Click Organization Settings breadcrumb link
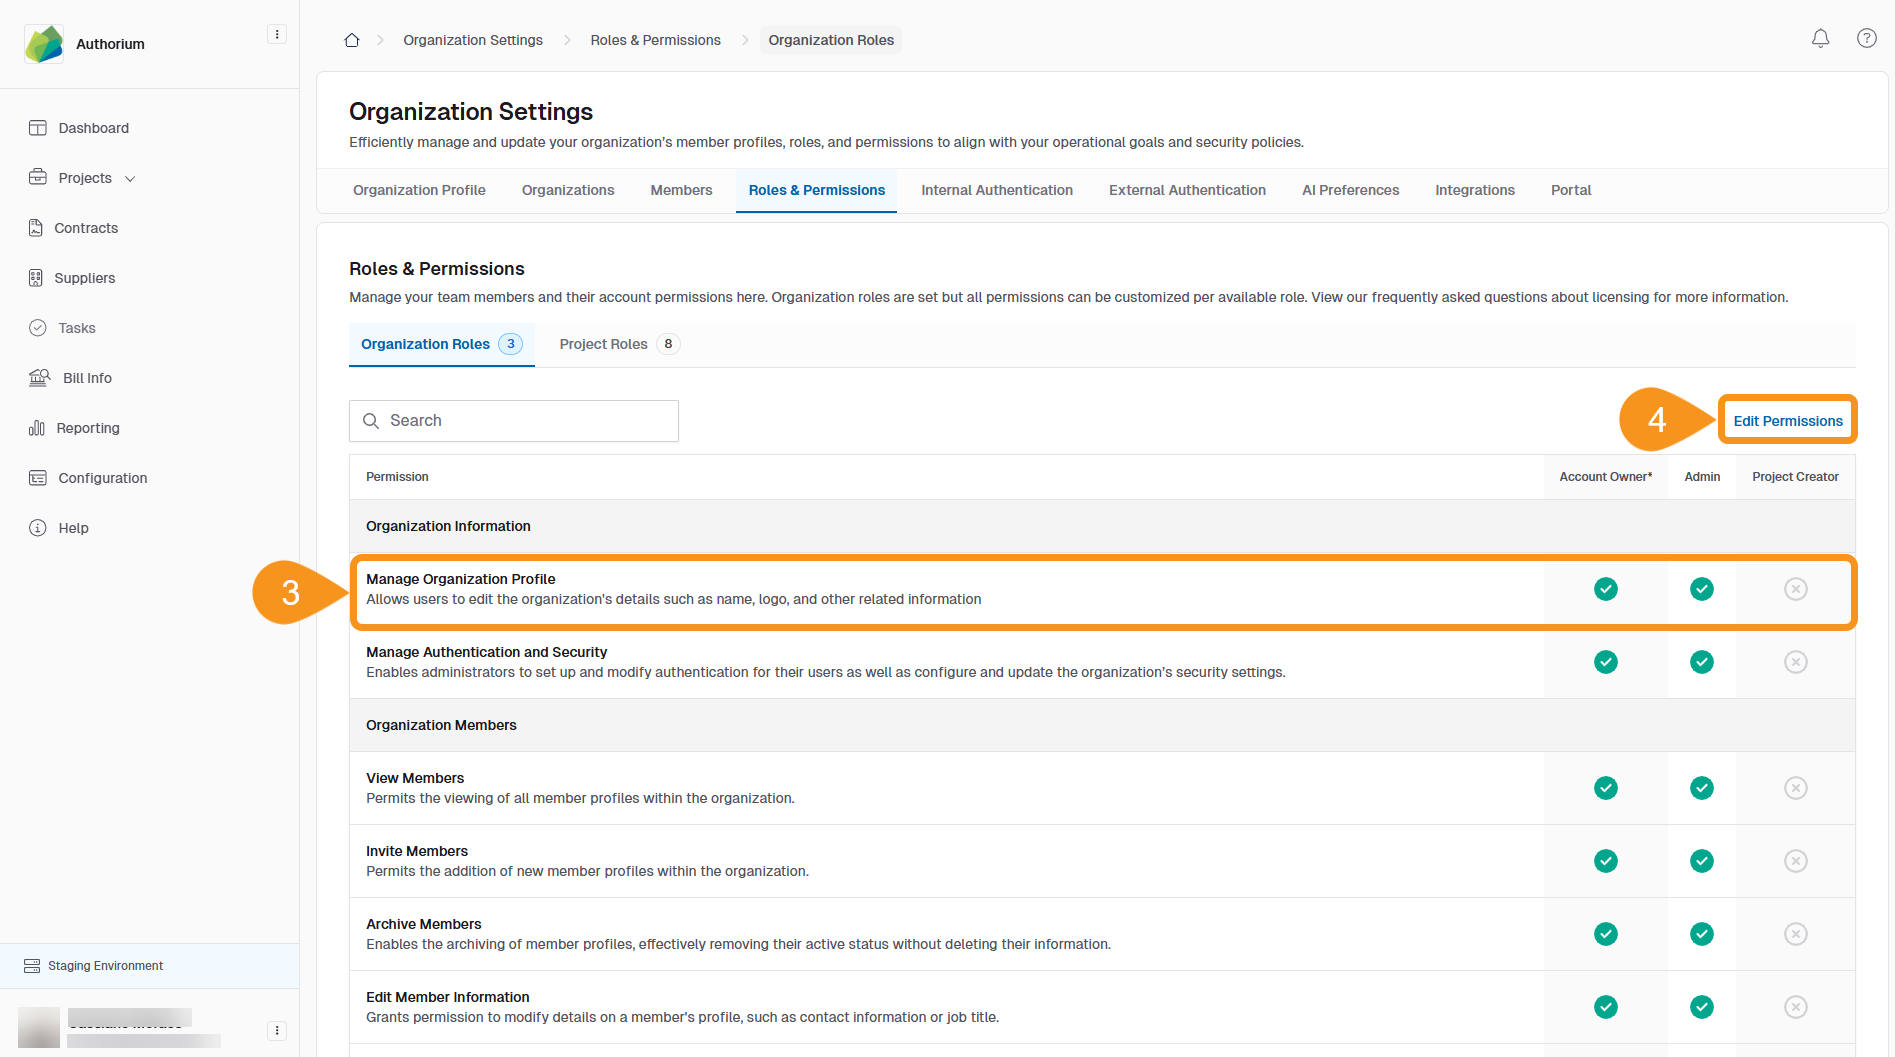The image size is (1895, 1057). tap(472, 40)
